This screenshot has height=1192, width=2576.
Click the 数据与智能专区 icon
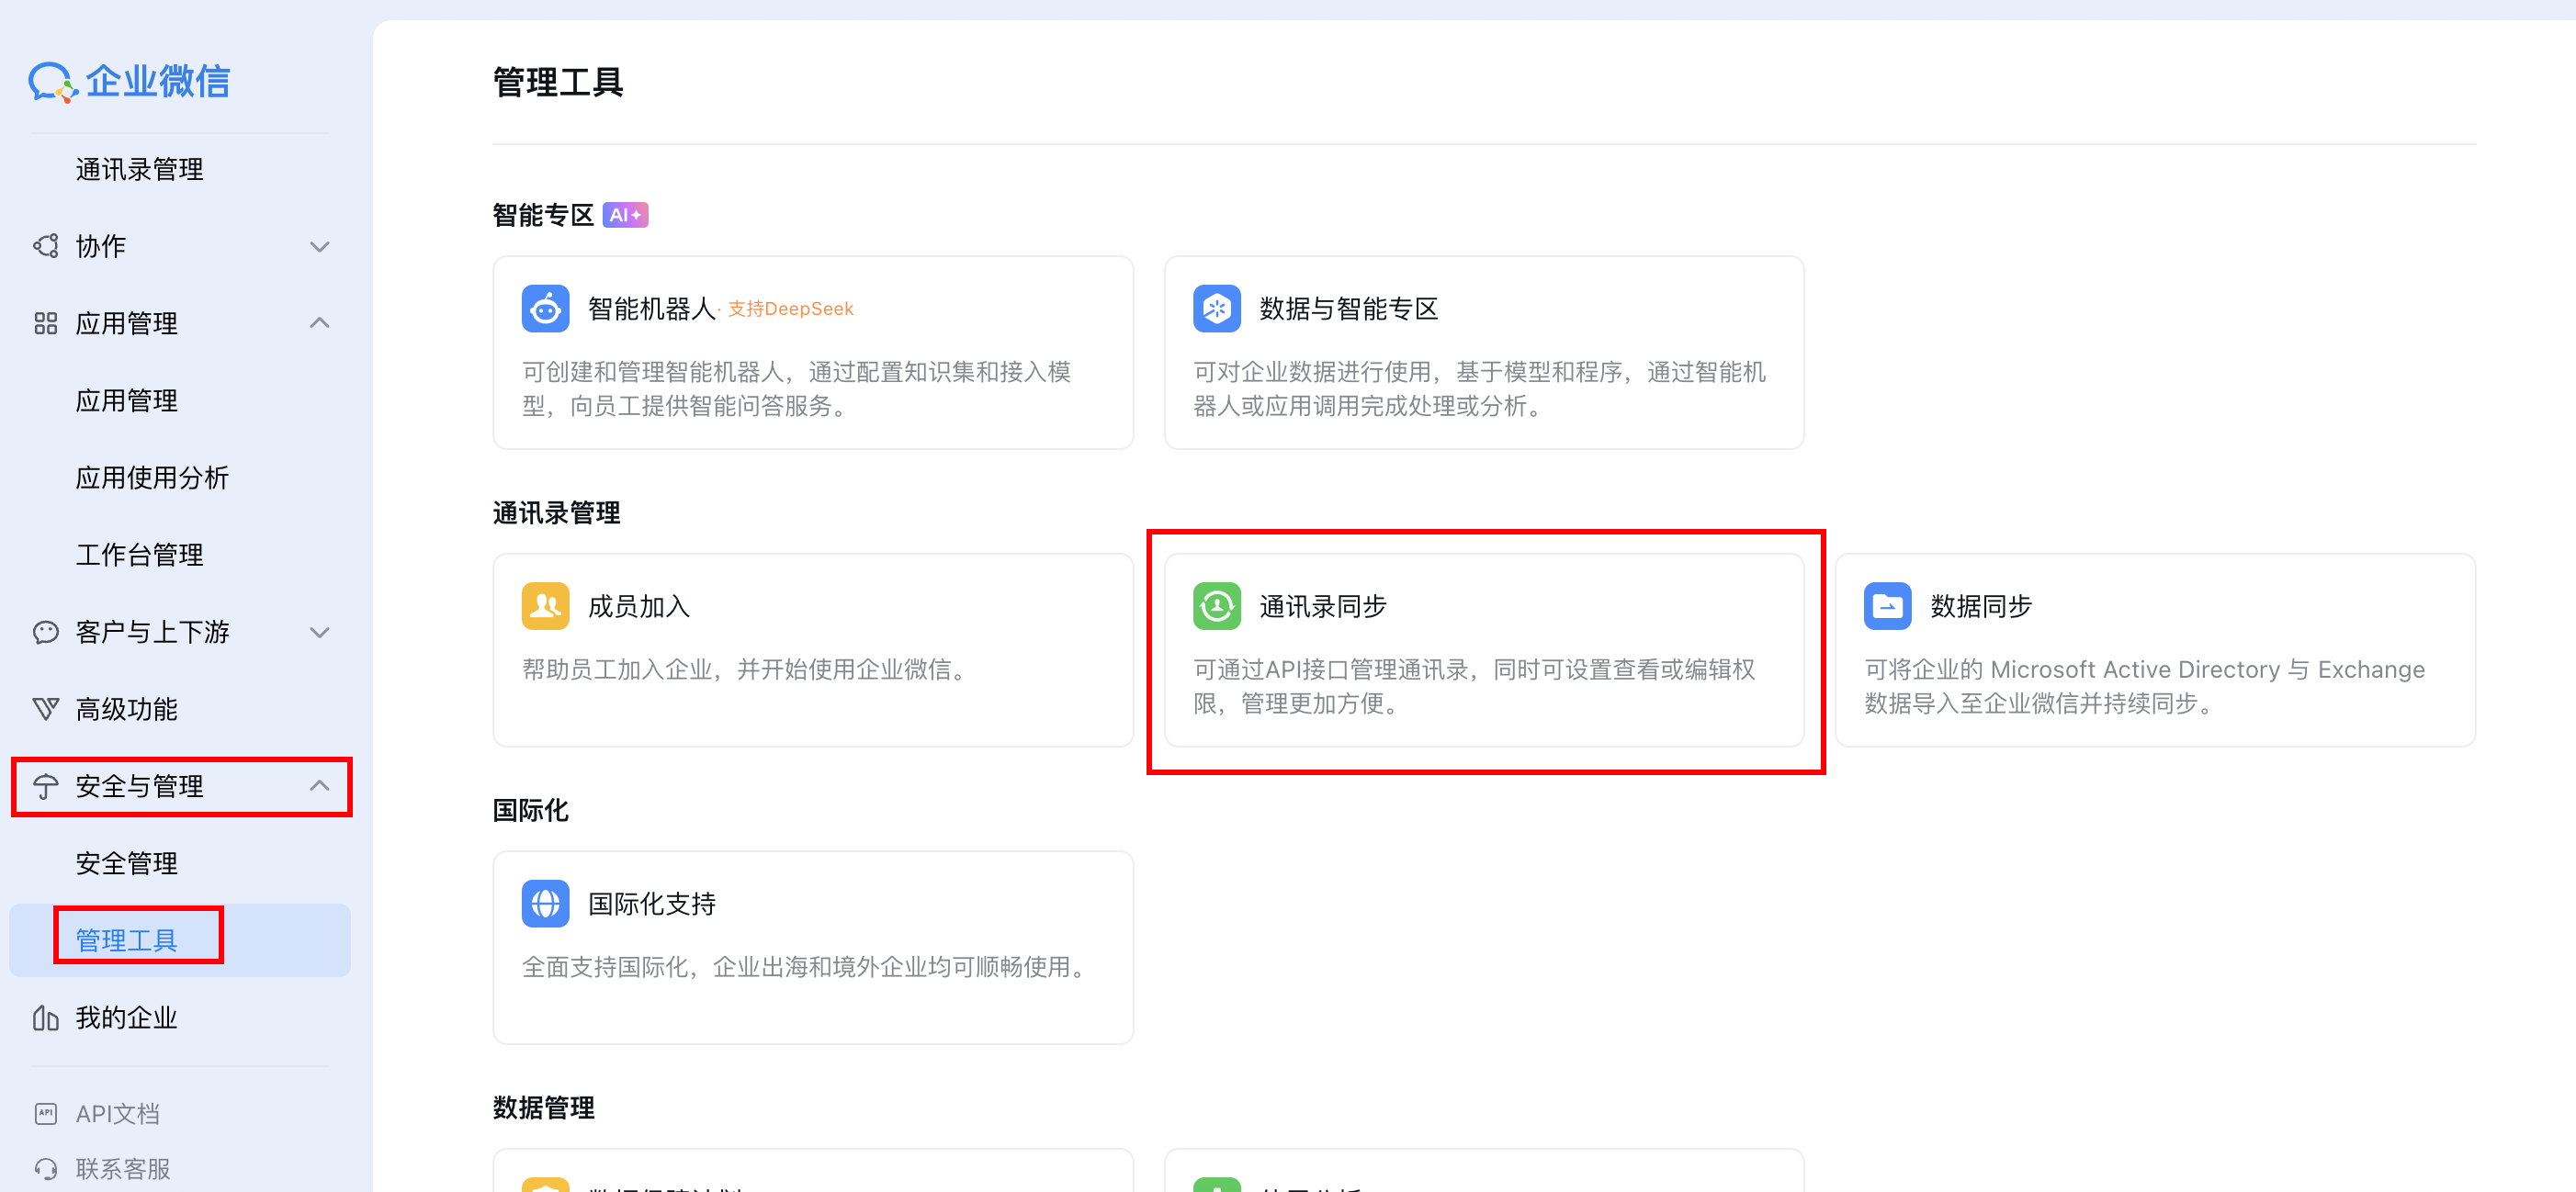(1216, 309)
